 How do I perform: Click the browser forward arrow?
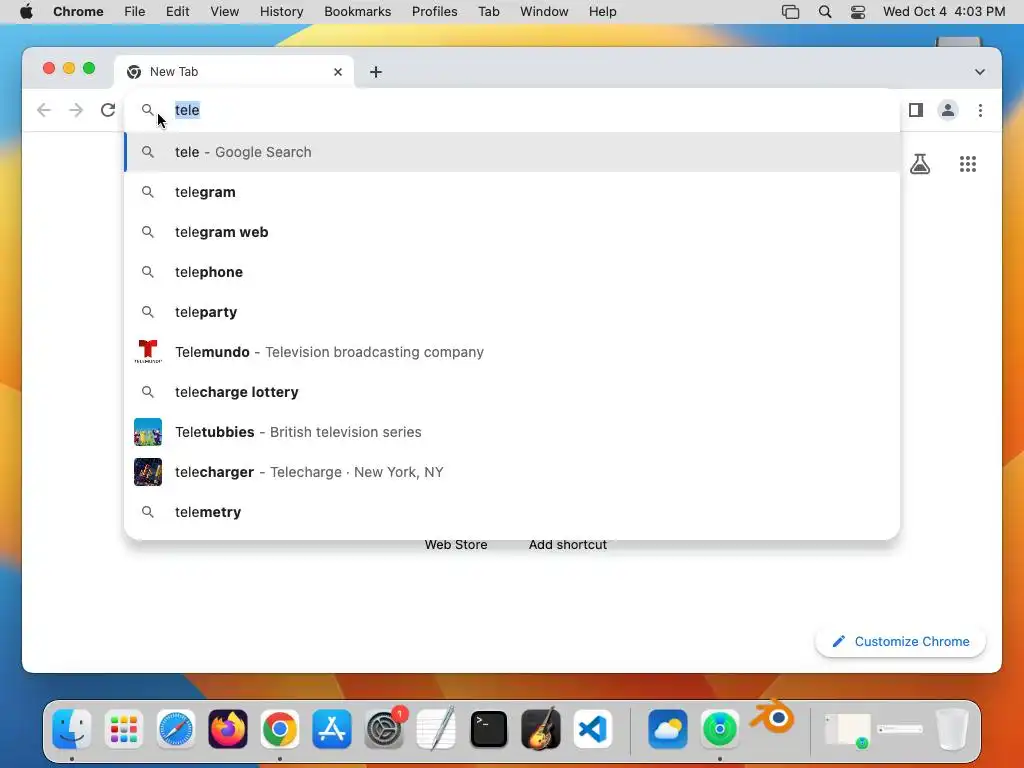click(x=76, y=110)
